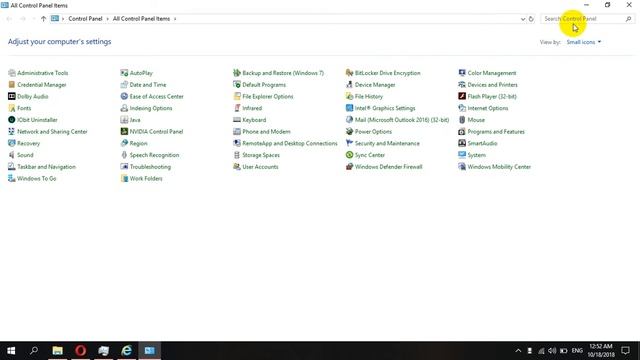Click the Keyboard icon
Image resolution: width=640 pixels, height=360 pixels.
pyautogui.click(x=237, y=120)
